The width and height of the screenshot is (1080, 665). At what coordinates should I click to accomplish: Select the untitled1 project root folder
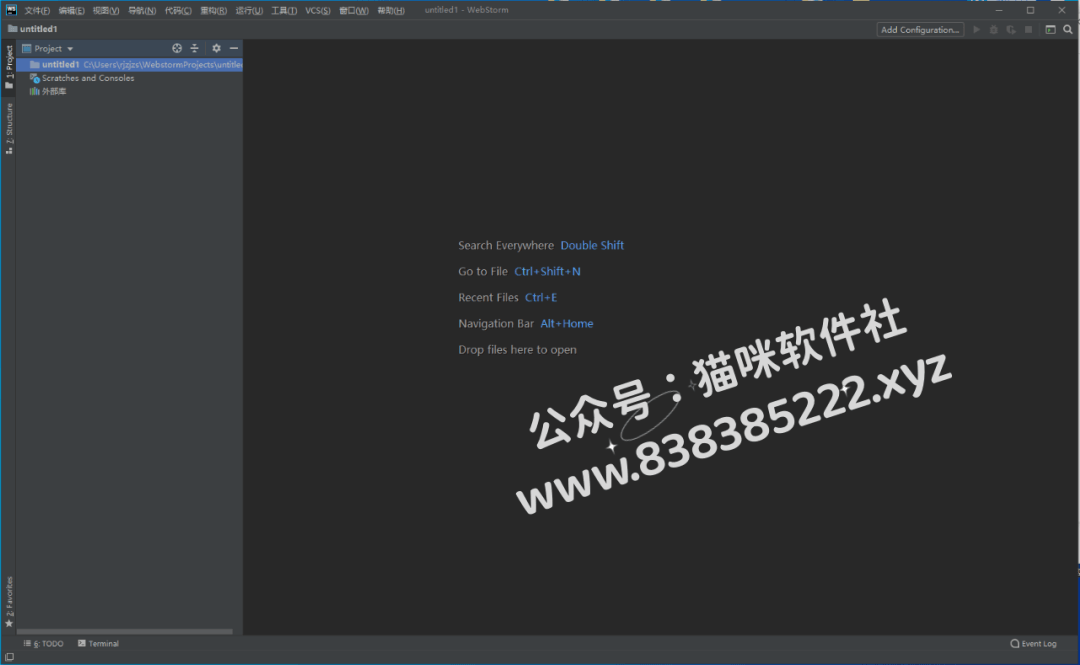[x=129, y=65]
